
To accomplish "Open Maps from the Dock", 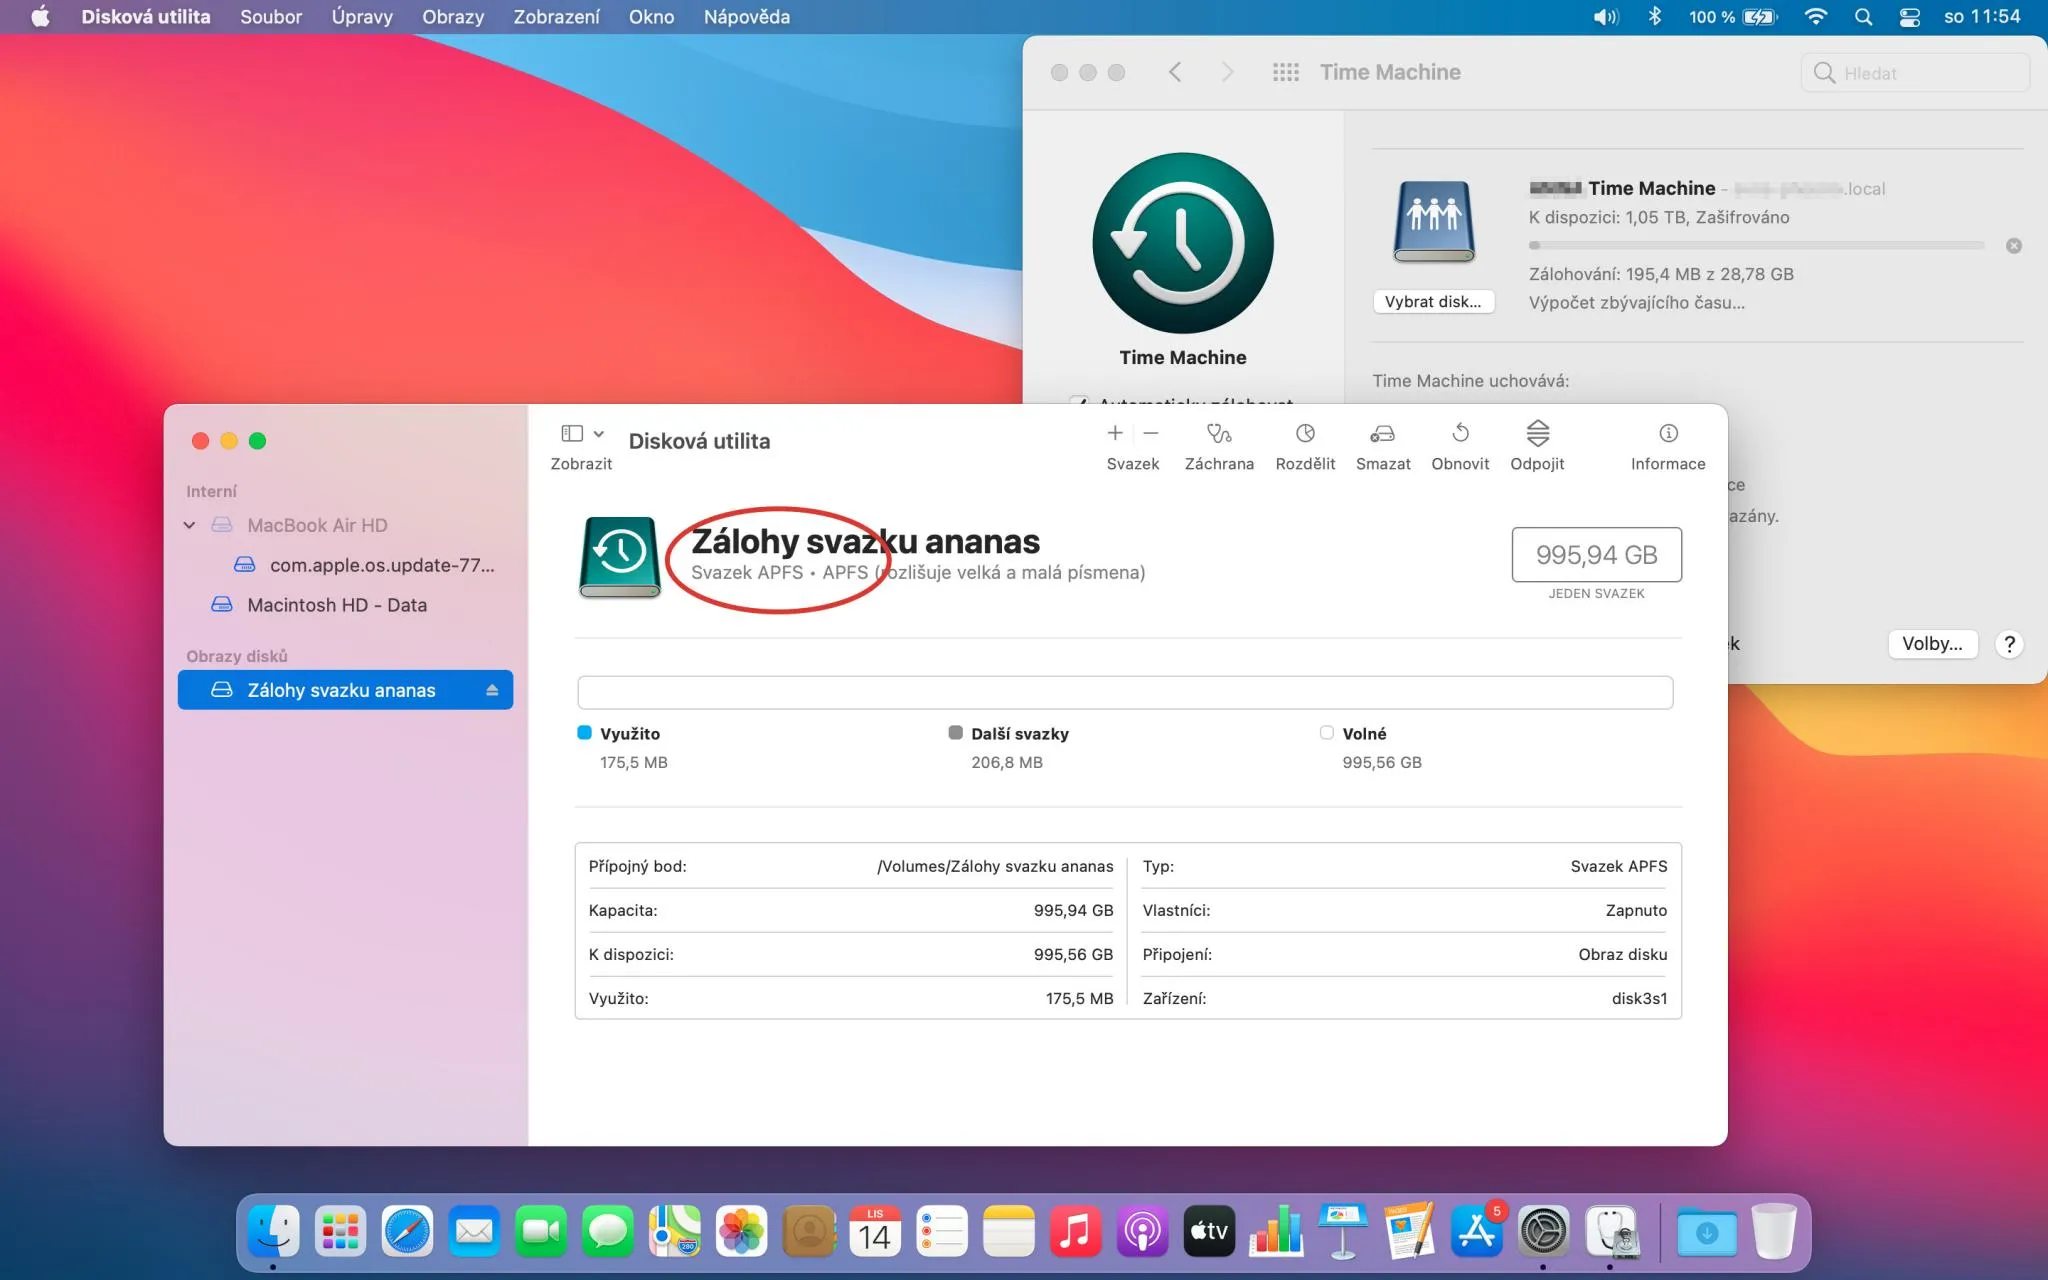I will (675, 1231).
